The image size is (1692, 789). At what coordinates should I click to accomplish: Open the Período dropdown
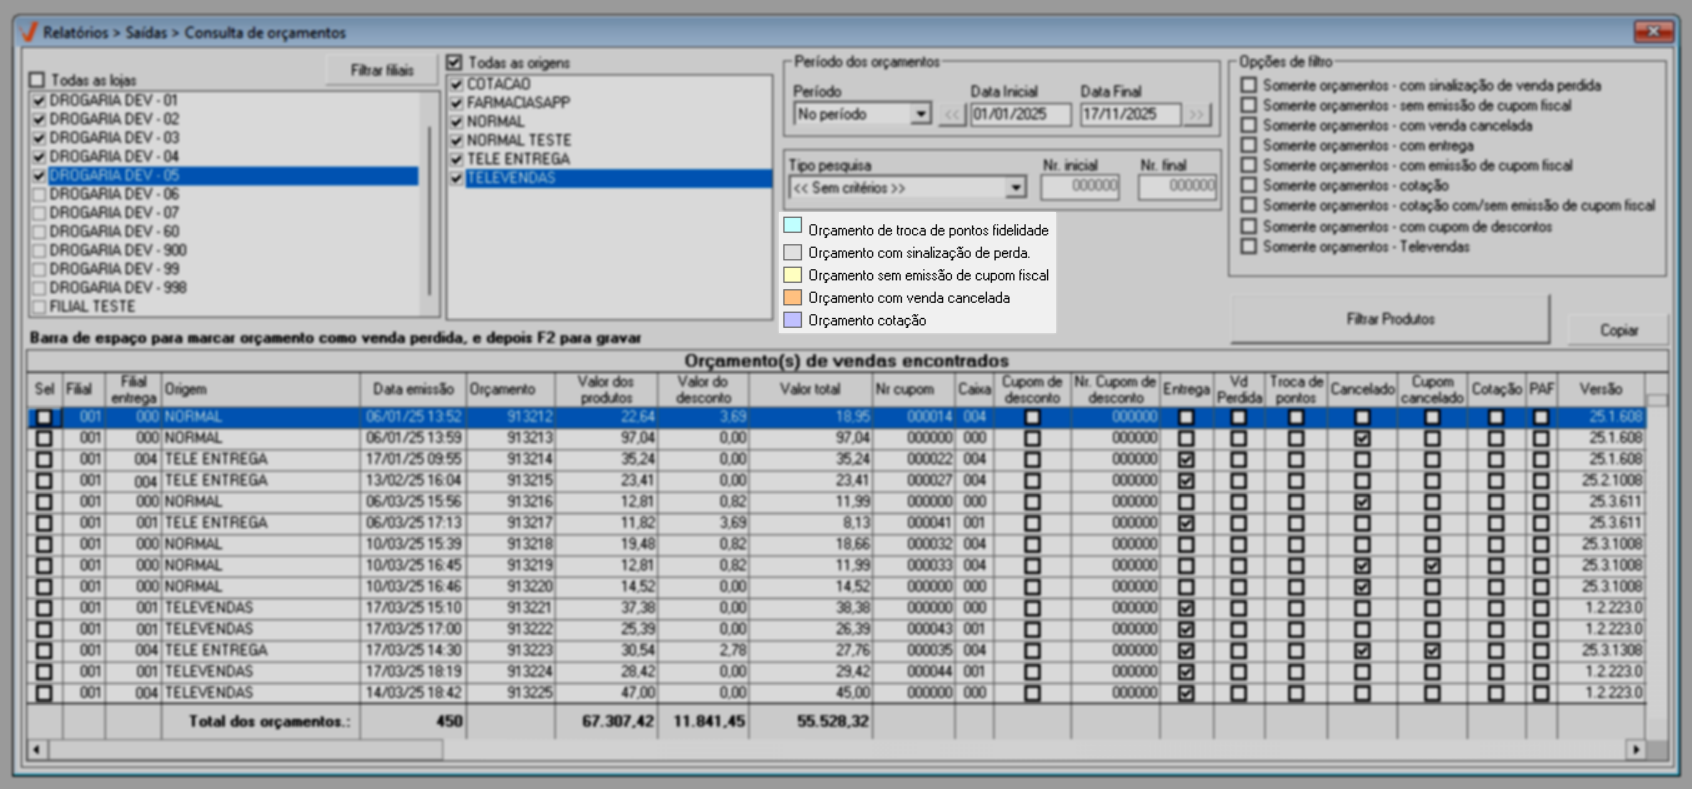920,115
